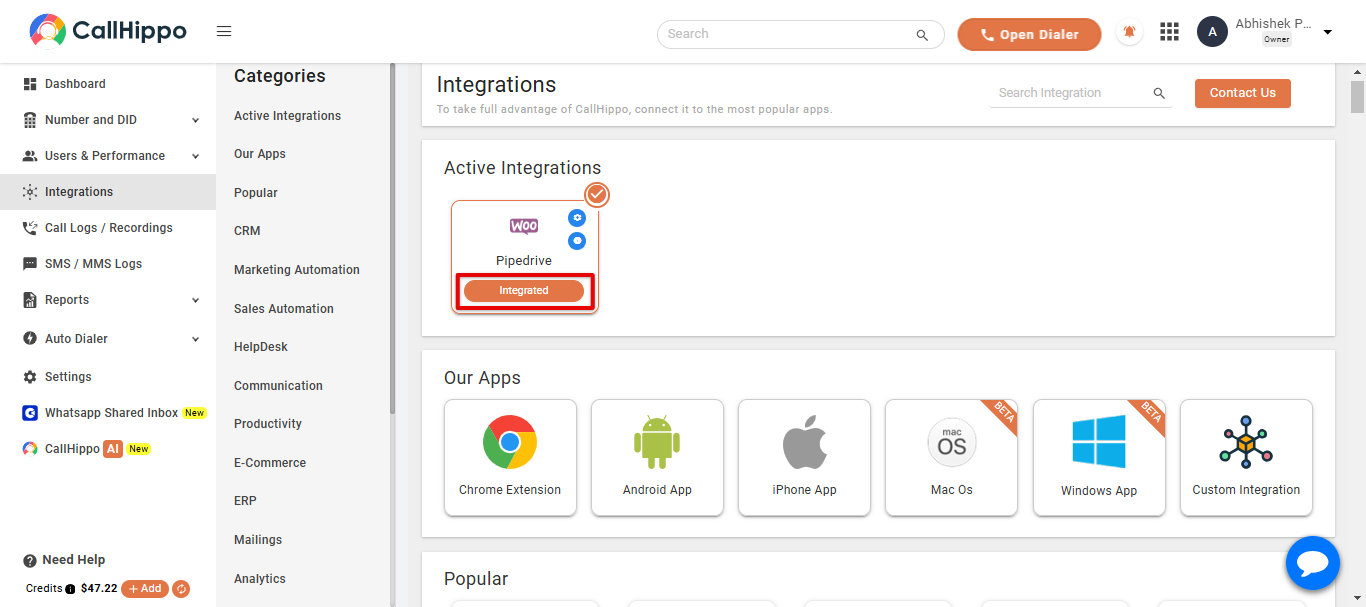Click the checkmark badge on Pipedrive card

click(597, 194)
